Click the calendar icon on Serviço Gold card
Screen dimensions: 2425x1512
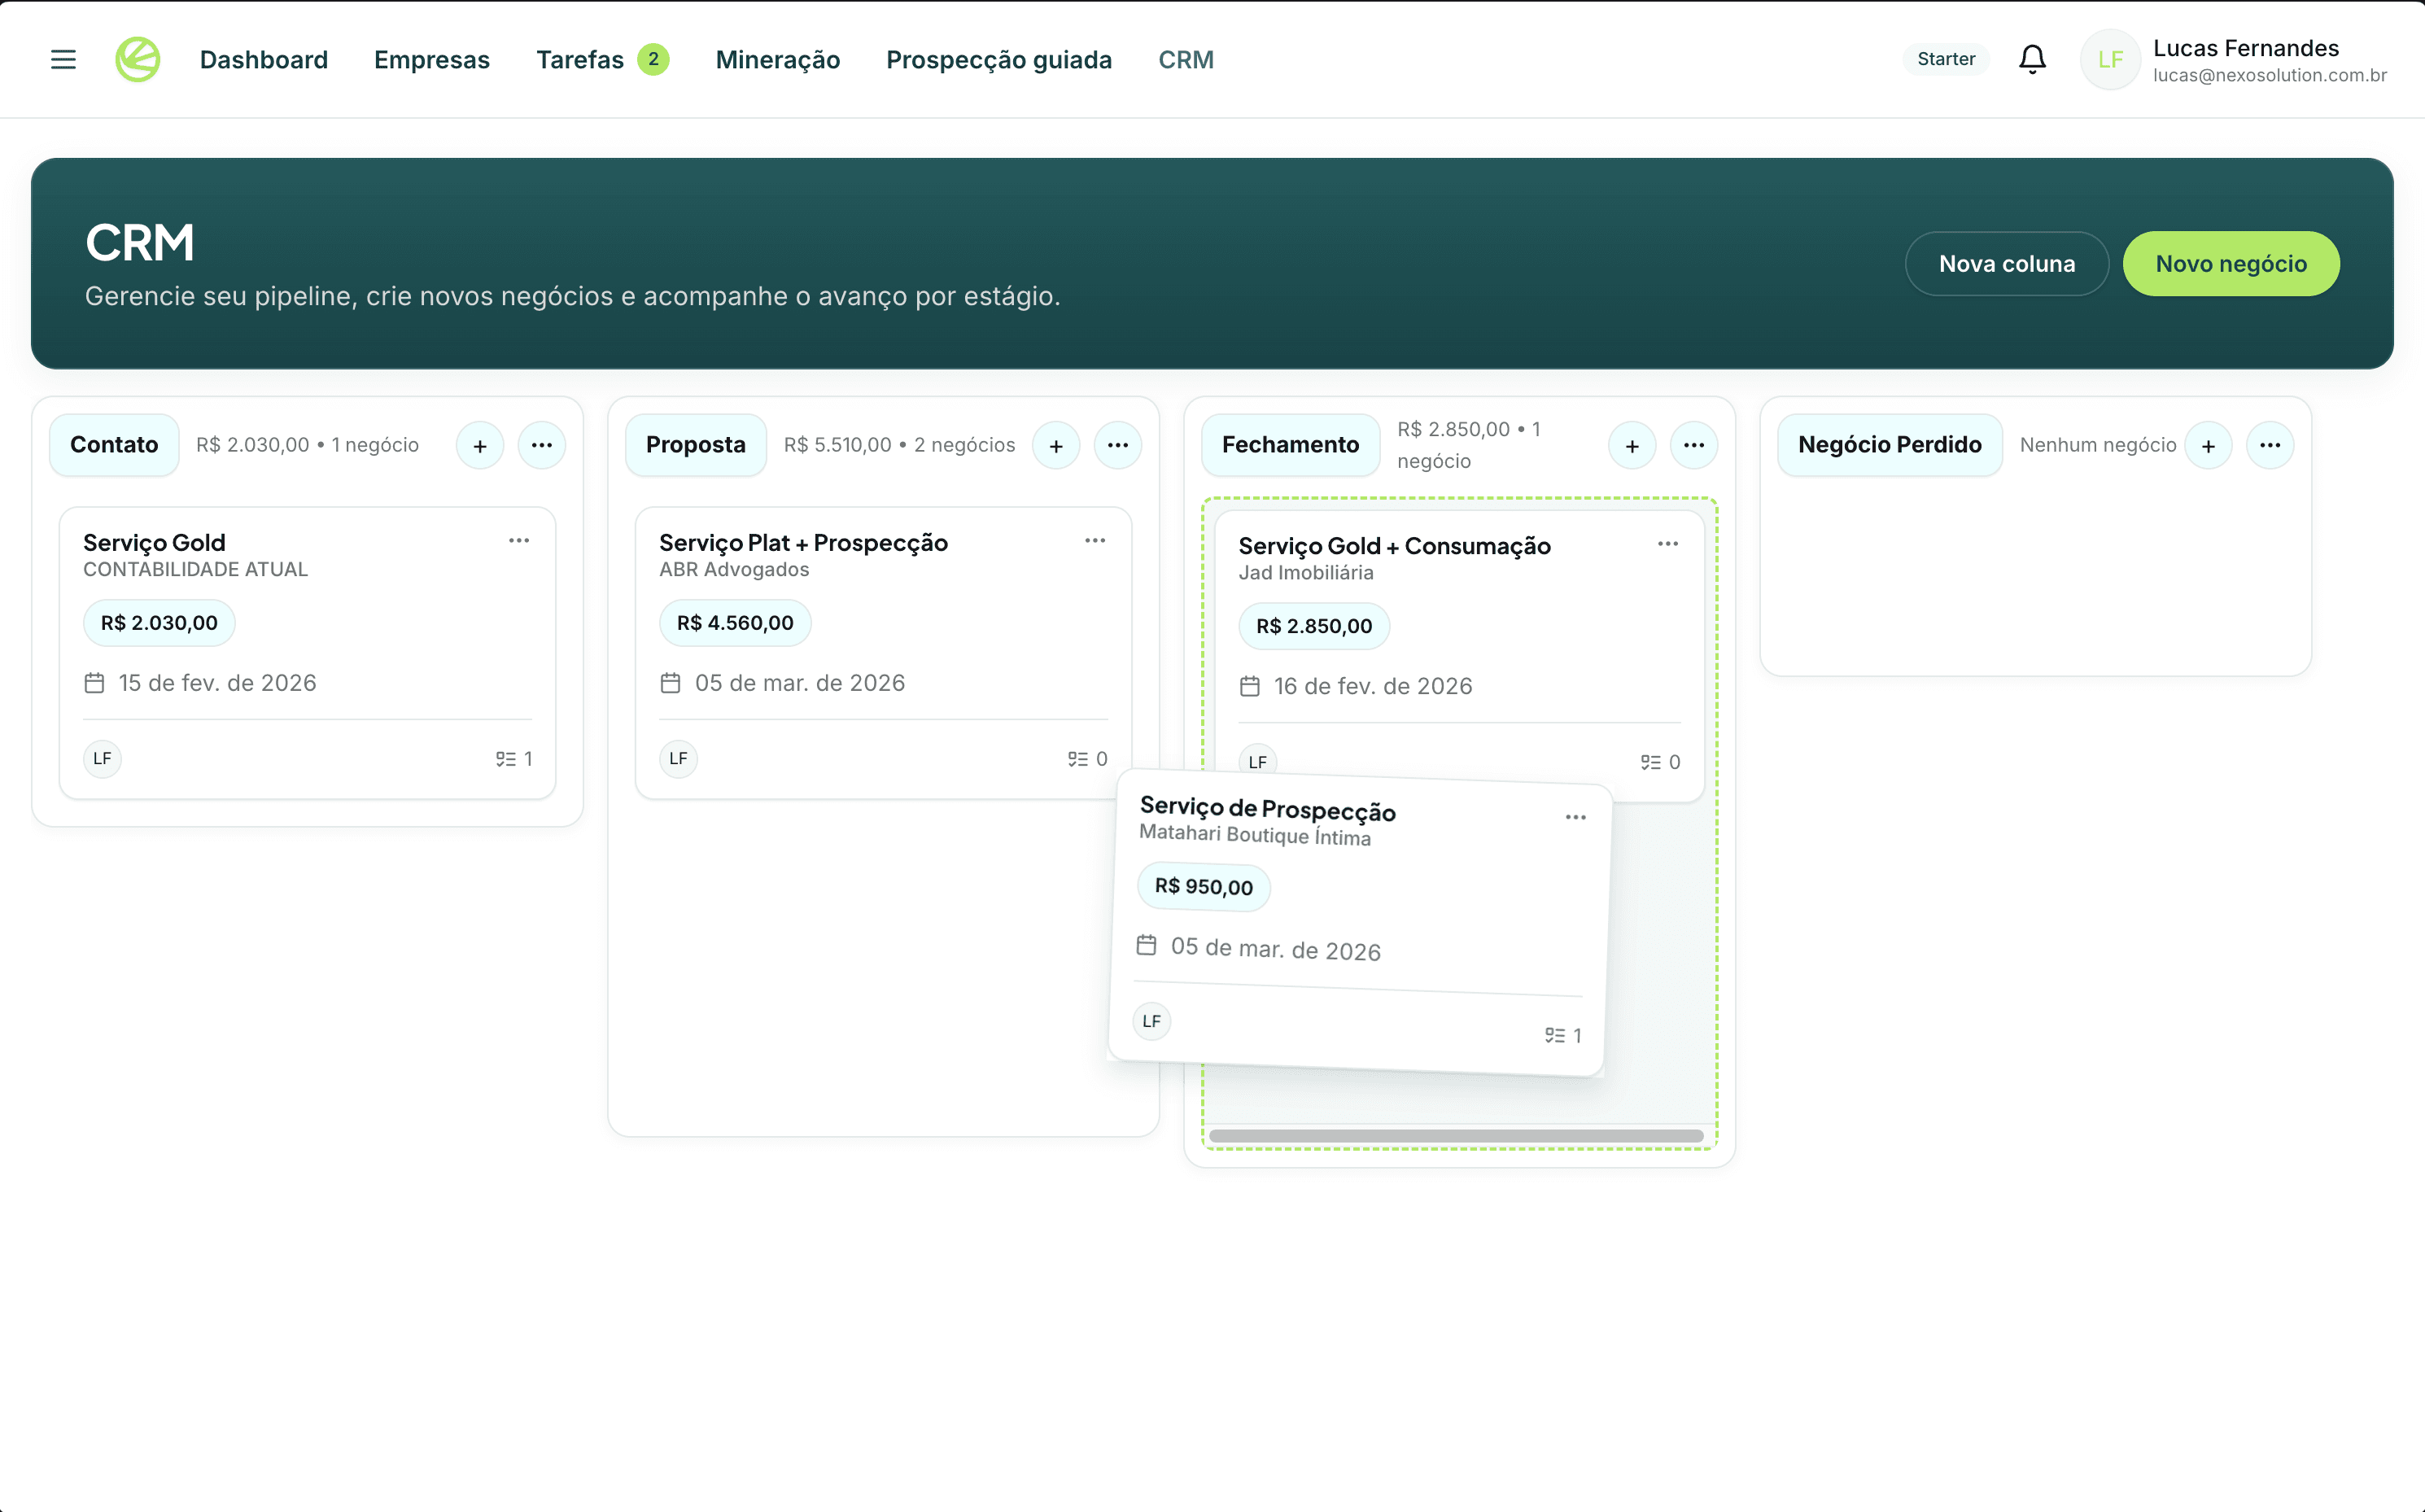[95, 683]
